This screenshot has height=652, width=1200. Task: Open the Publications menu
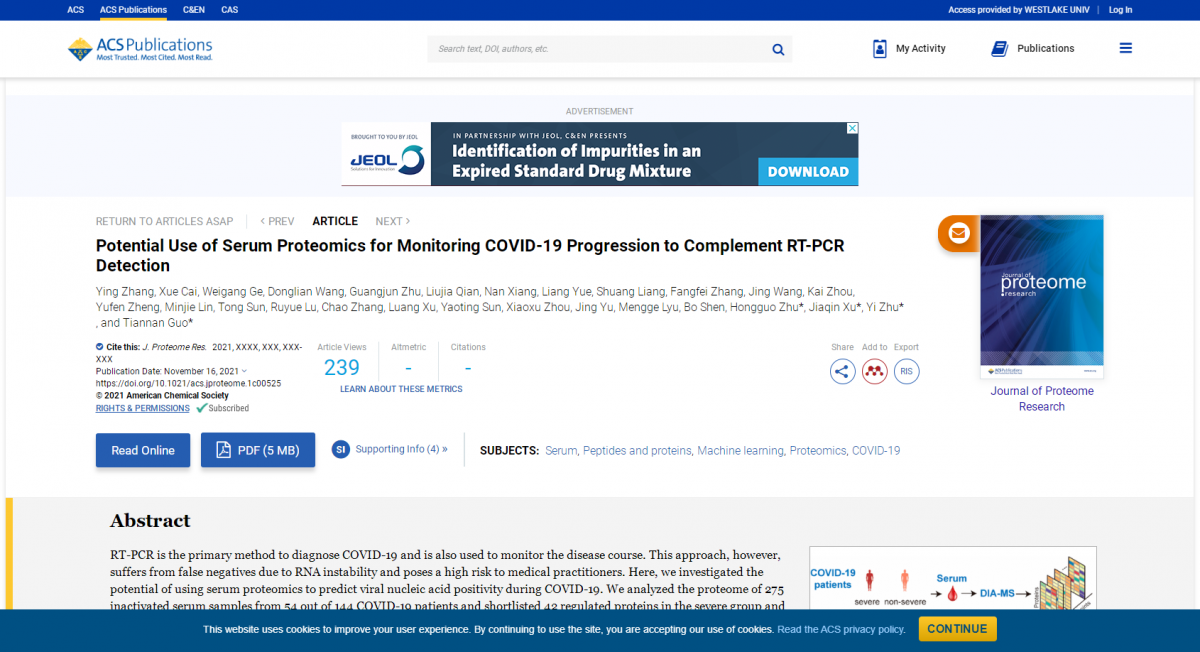[1032, 48]
